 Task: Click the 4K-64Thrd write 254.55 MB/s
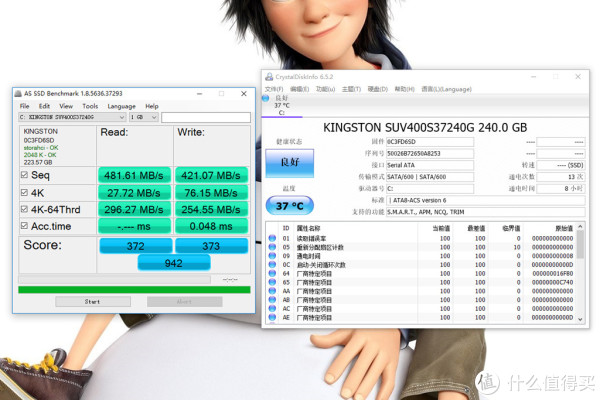tap(211, 209)
